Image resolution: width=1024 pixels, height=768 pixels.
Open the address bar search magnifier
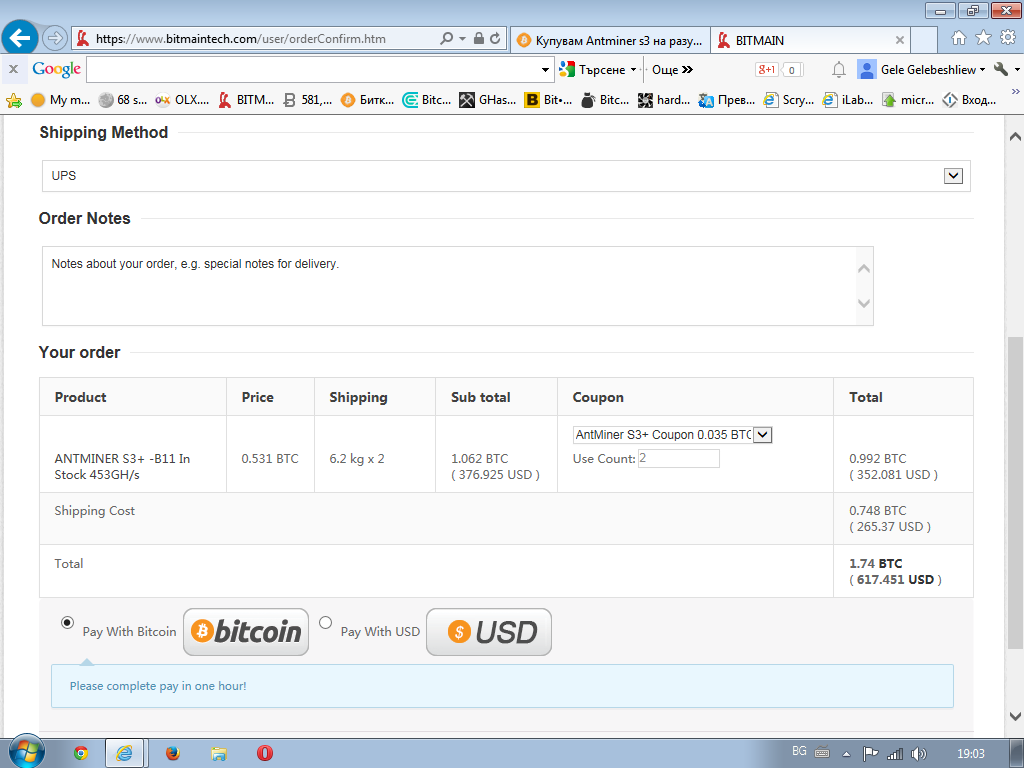tap(446, 39)
